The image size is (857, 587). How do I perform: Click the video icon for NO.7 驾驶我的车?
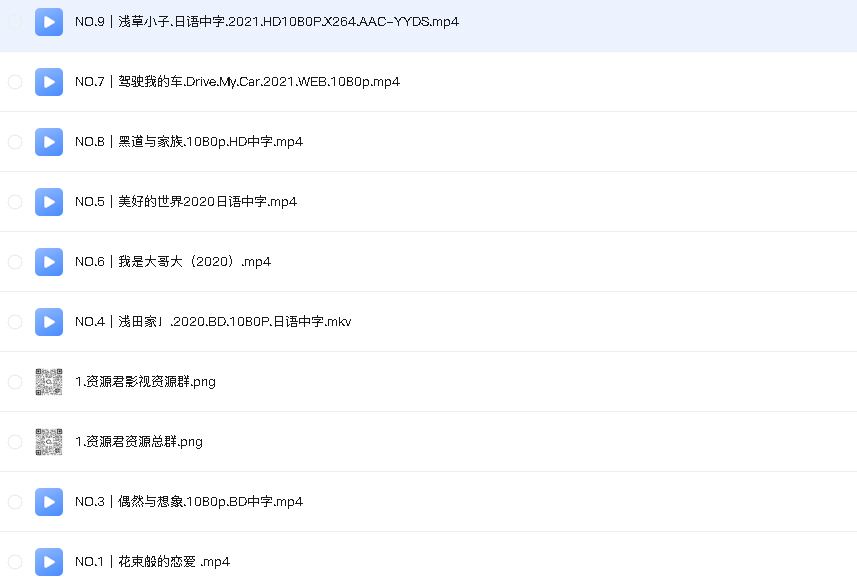49,82
